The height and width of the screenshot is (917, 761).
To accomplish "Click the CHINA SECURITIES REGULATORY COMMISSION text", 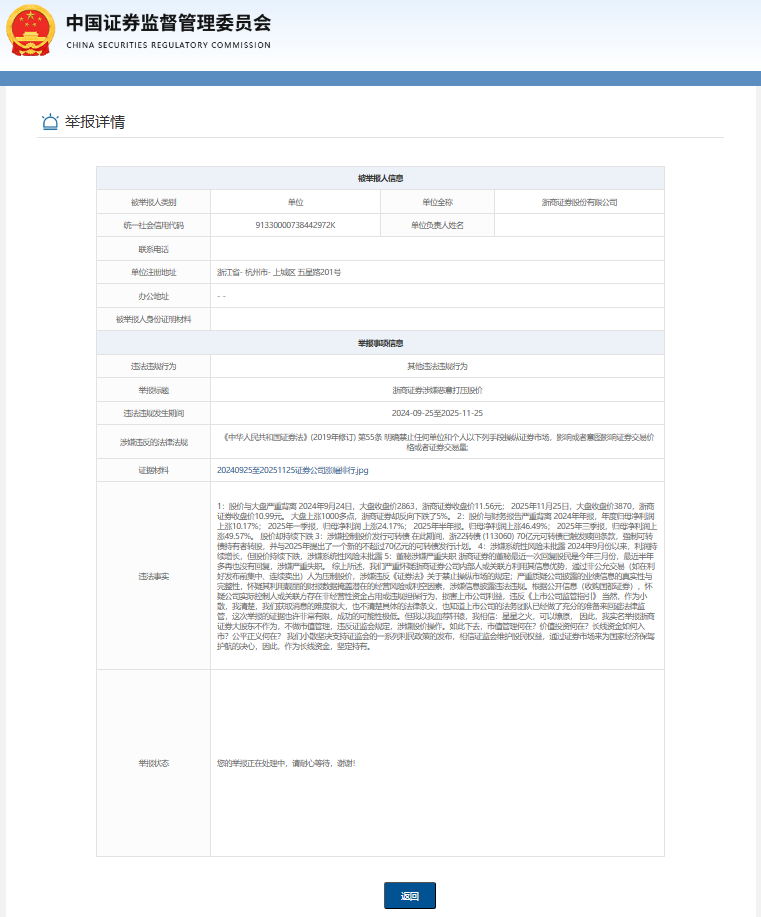I will pos(168,45).
